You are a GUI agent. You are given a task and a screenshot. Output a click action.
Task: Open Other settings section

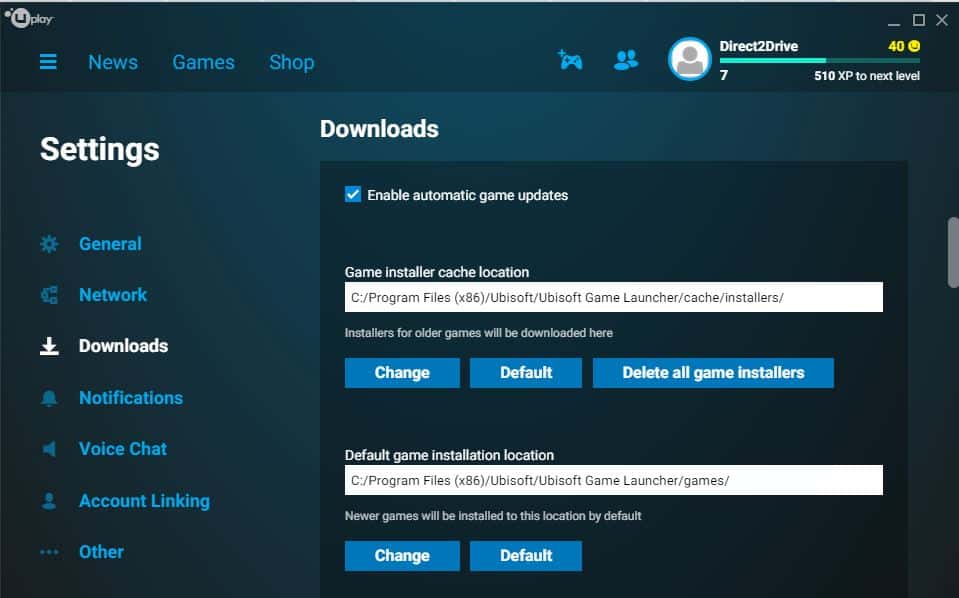click(102, 552)
